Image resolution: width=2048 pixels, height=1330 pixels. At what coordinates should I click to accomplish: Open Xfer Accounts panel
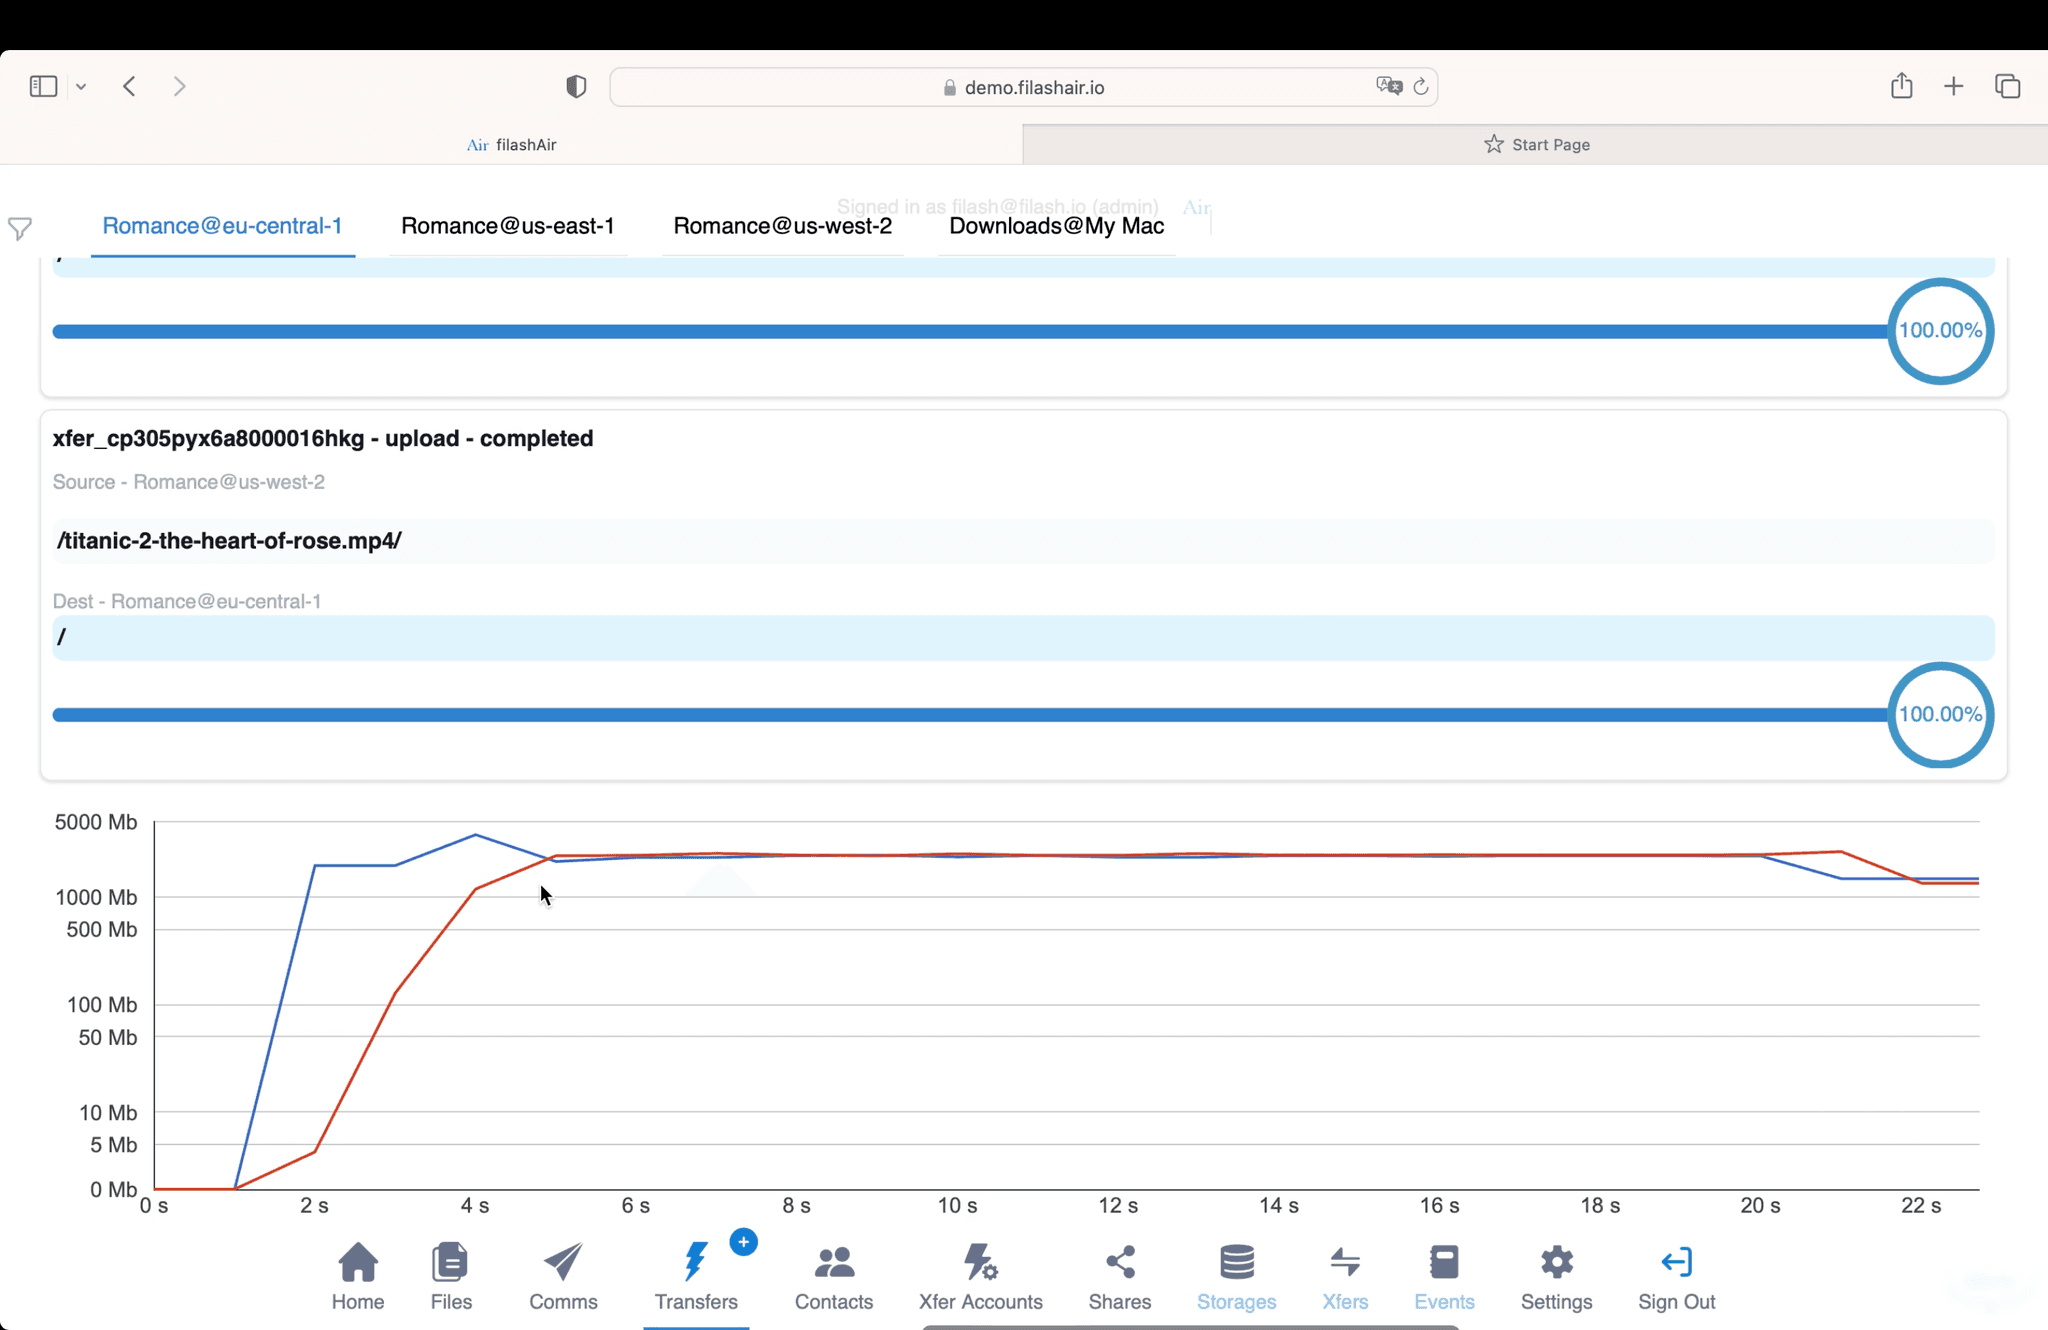pos(979,1275)
